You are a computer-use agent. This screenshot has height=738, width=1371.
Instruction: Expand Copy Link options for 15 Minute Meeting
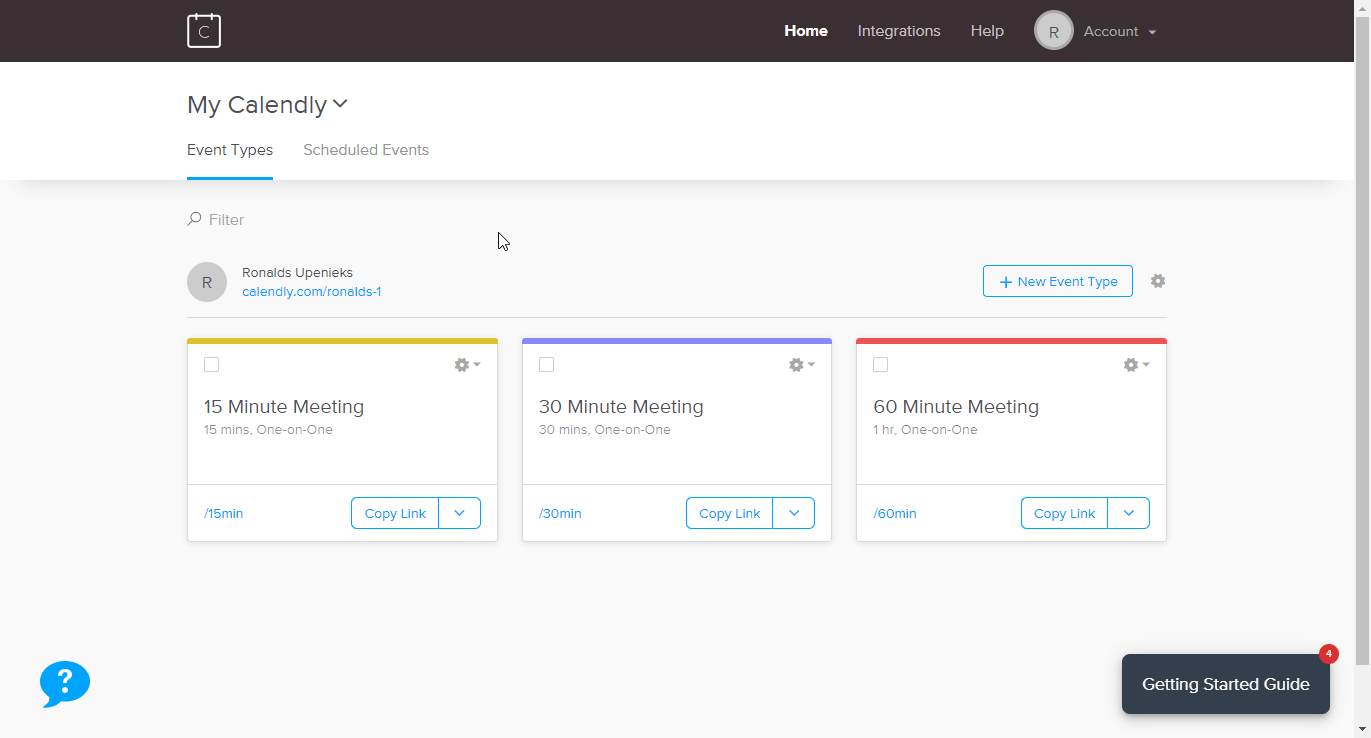[459, 512]
